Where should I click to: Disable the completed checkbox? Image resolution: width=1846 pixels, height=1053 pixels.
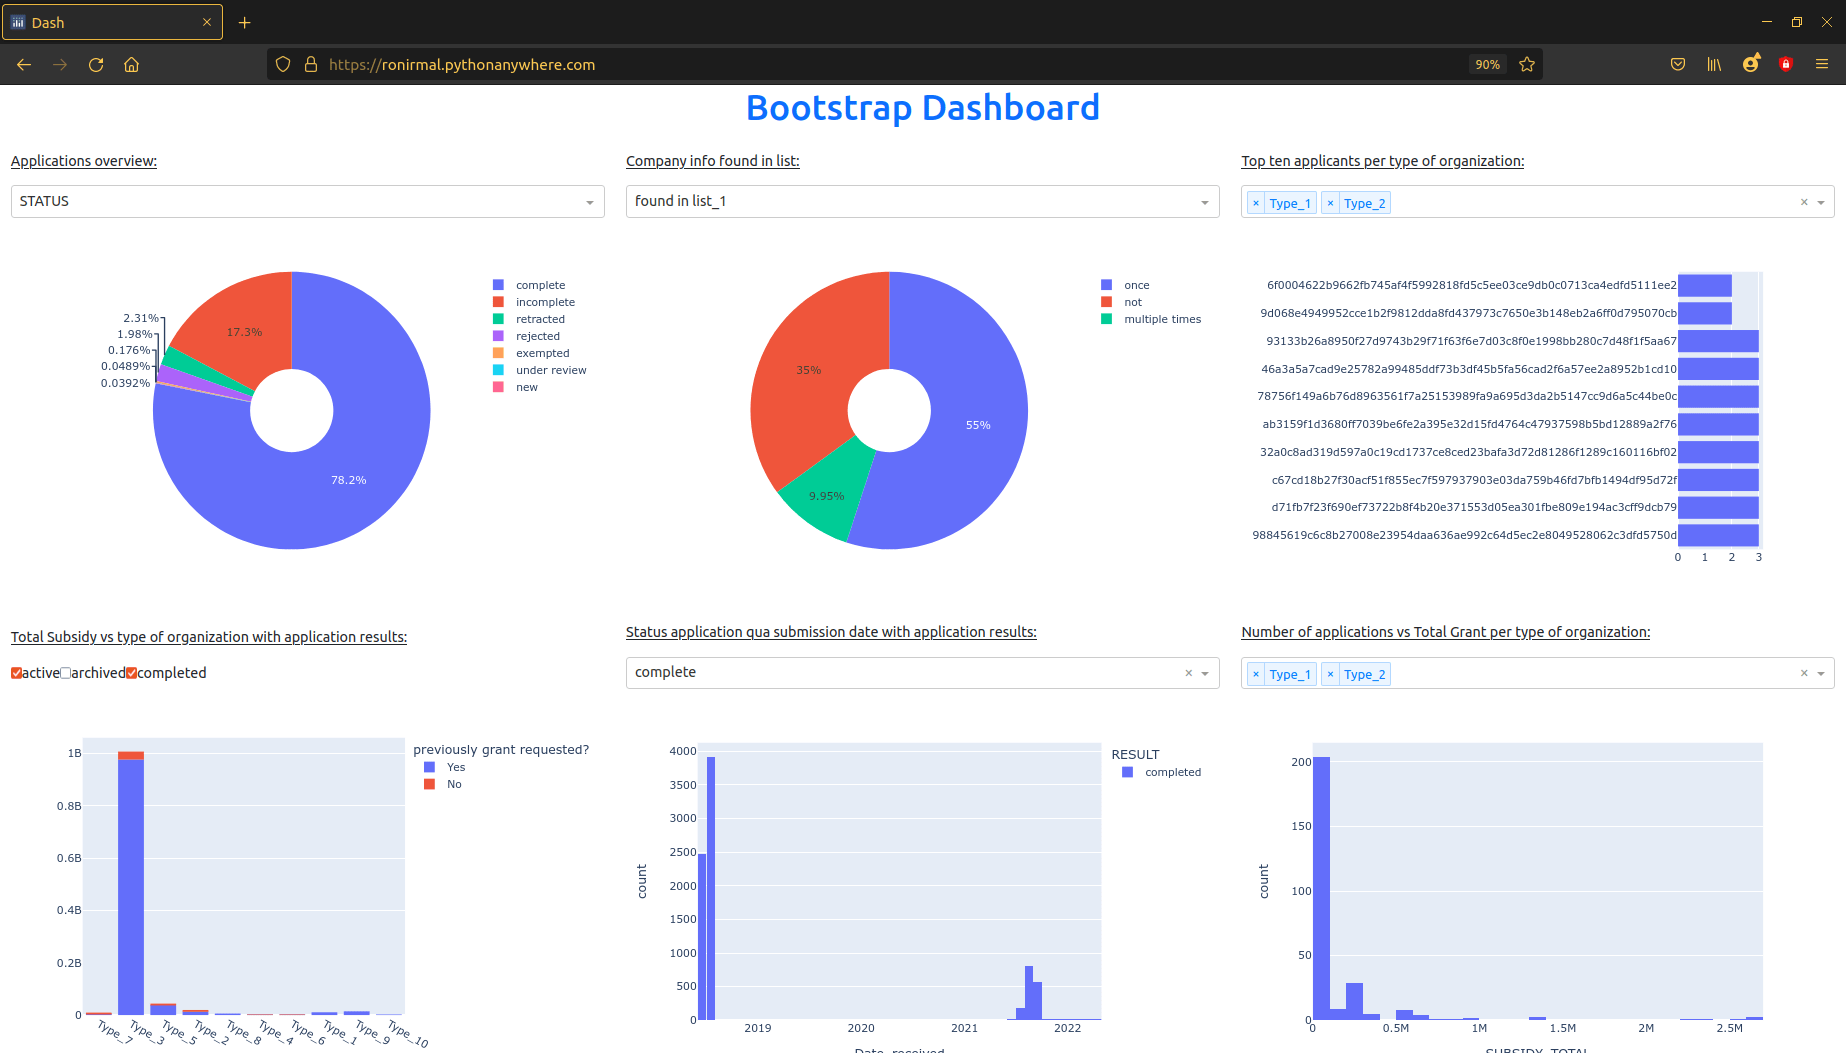pos(131,673)
